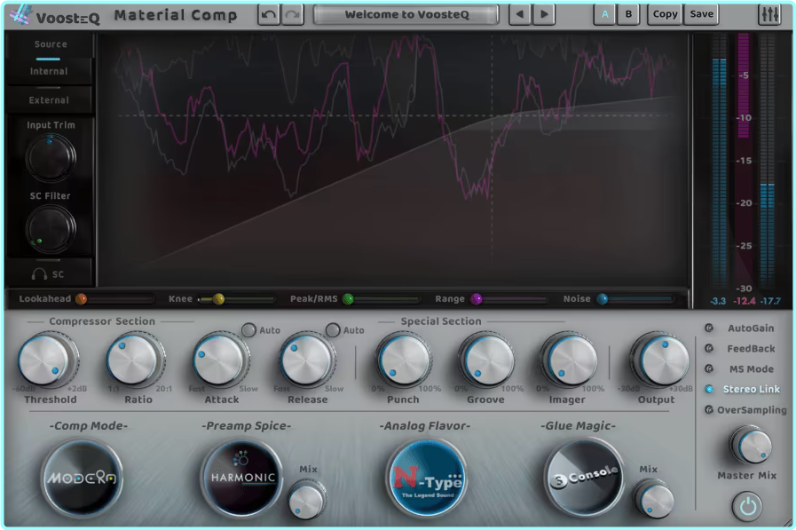This screenshot has width=796, height=530.
Task: Switch to the B state
Action: click(x=628, y=15)
